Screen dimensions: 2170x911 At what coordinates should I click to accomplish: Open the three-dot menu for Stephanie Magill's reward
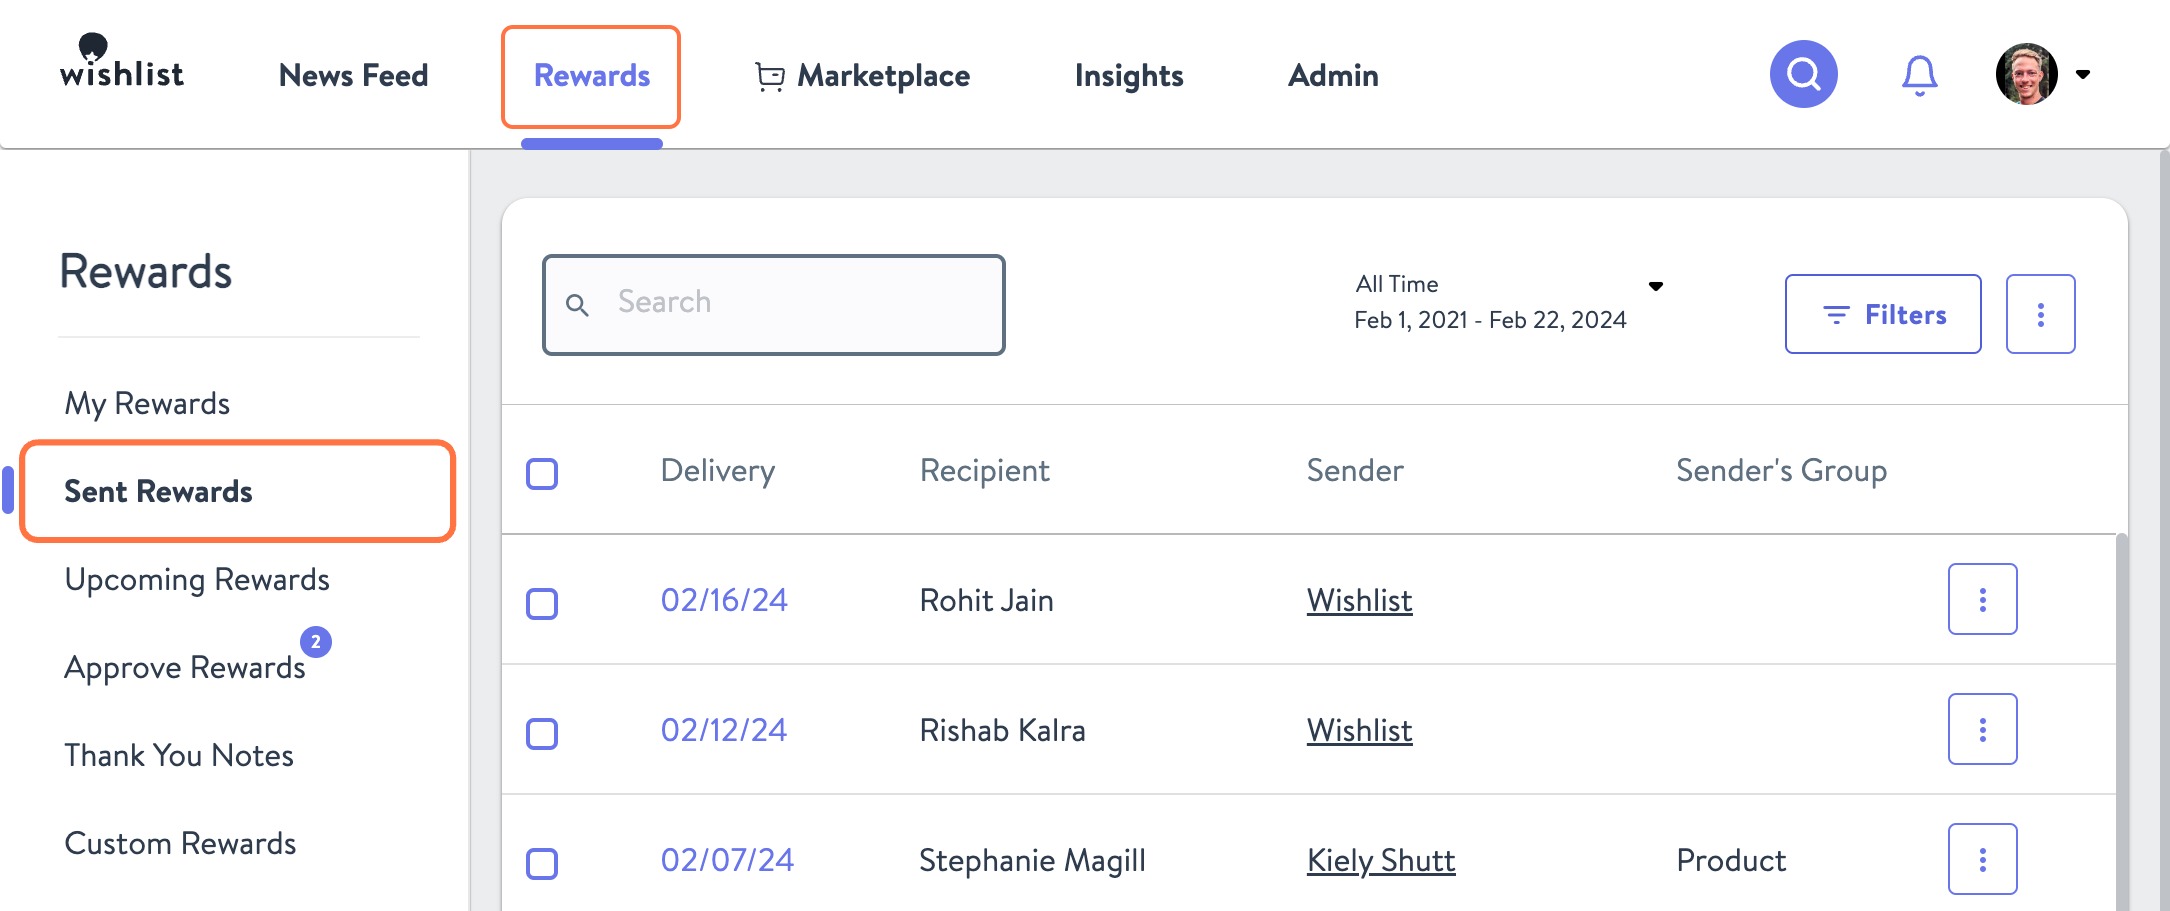[x=1982, y=858]
